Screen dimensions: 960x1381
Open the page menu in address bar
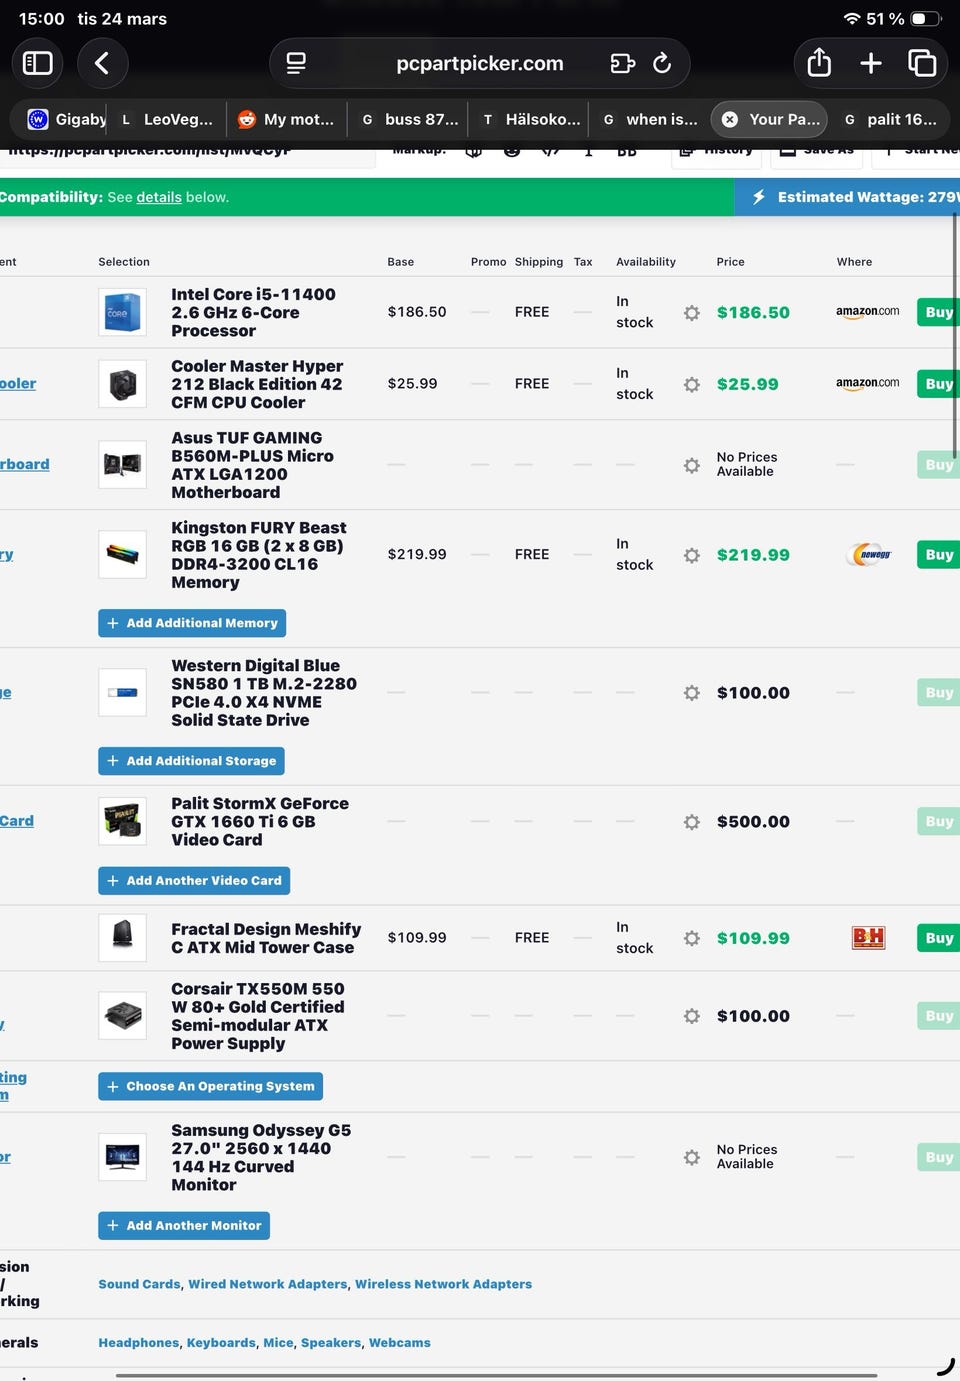tap(296, 63)
